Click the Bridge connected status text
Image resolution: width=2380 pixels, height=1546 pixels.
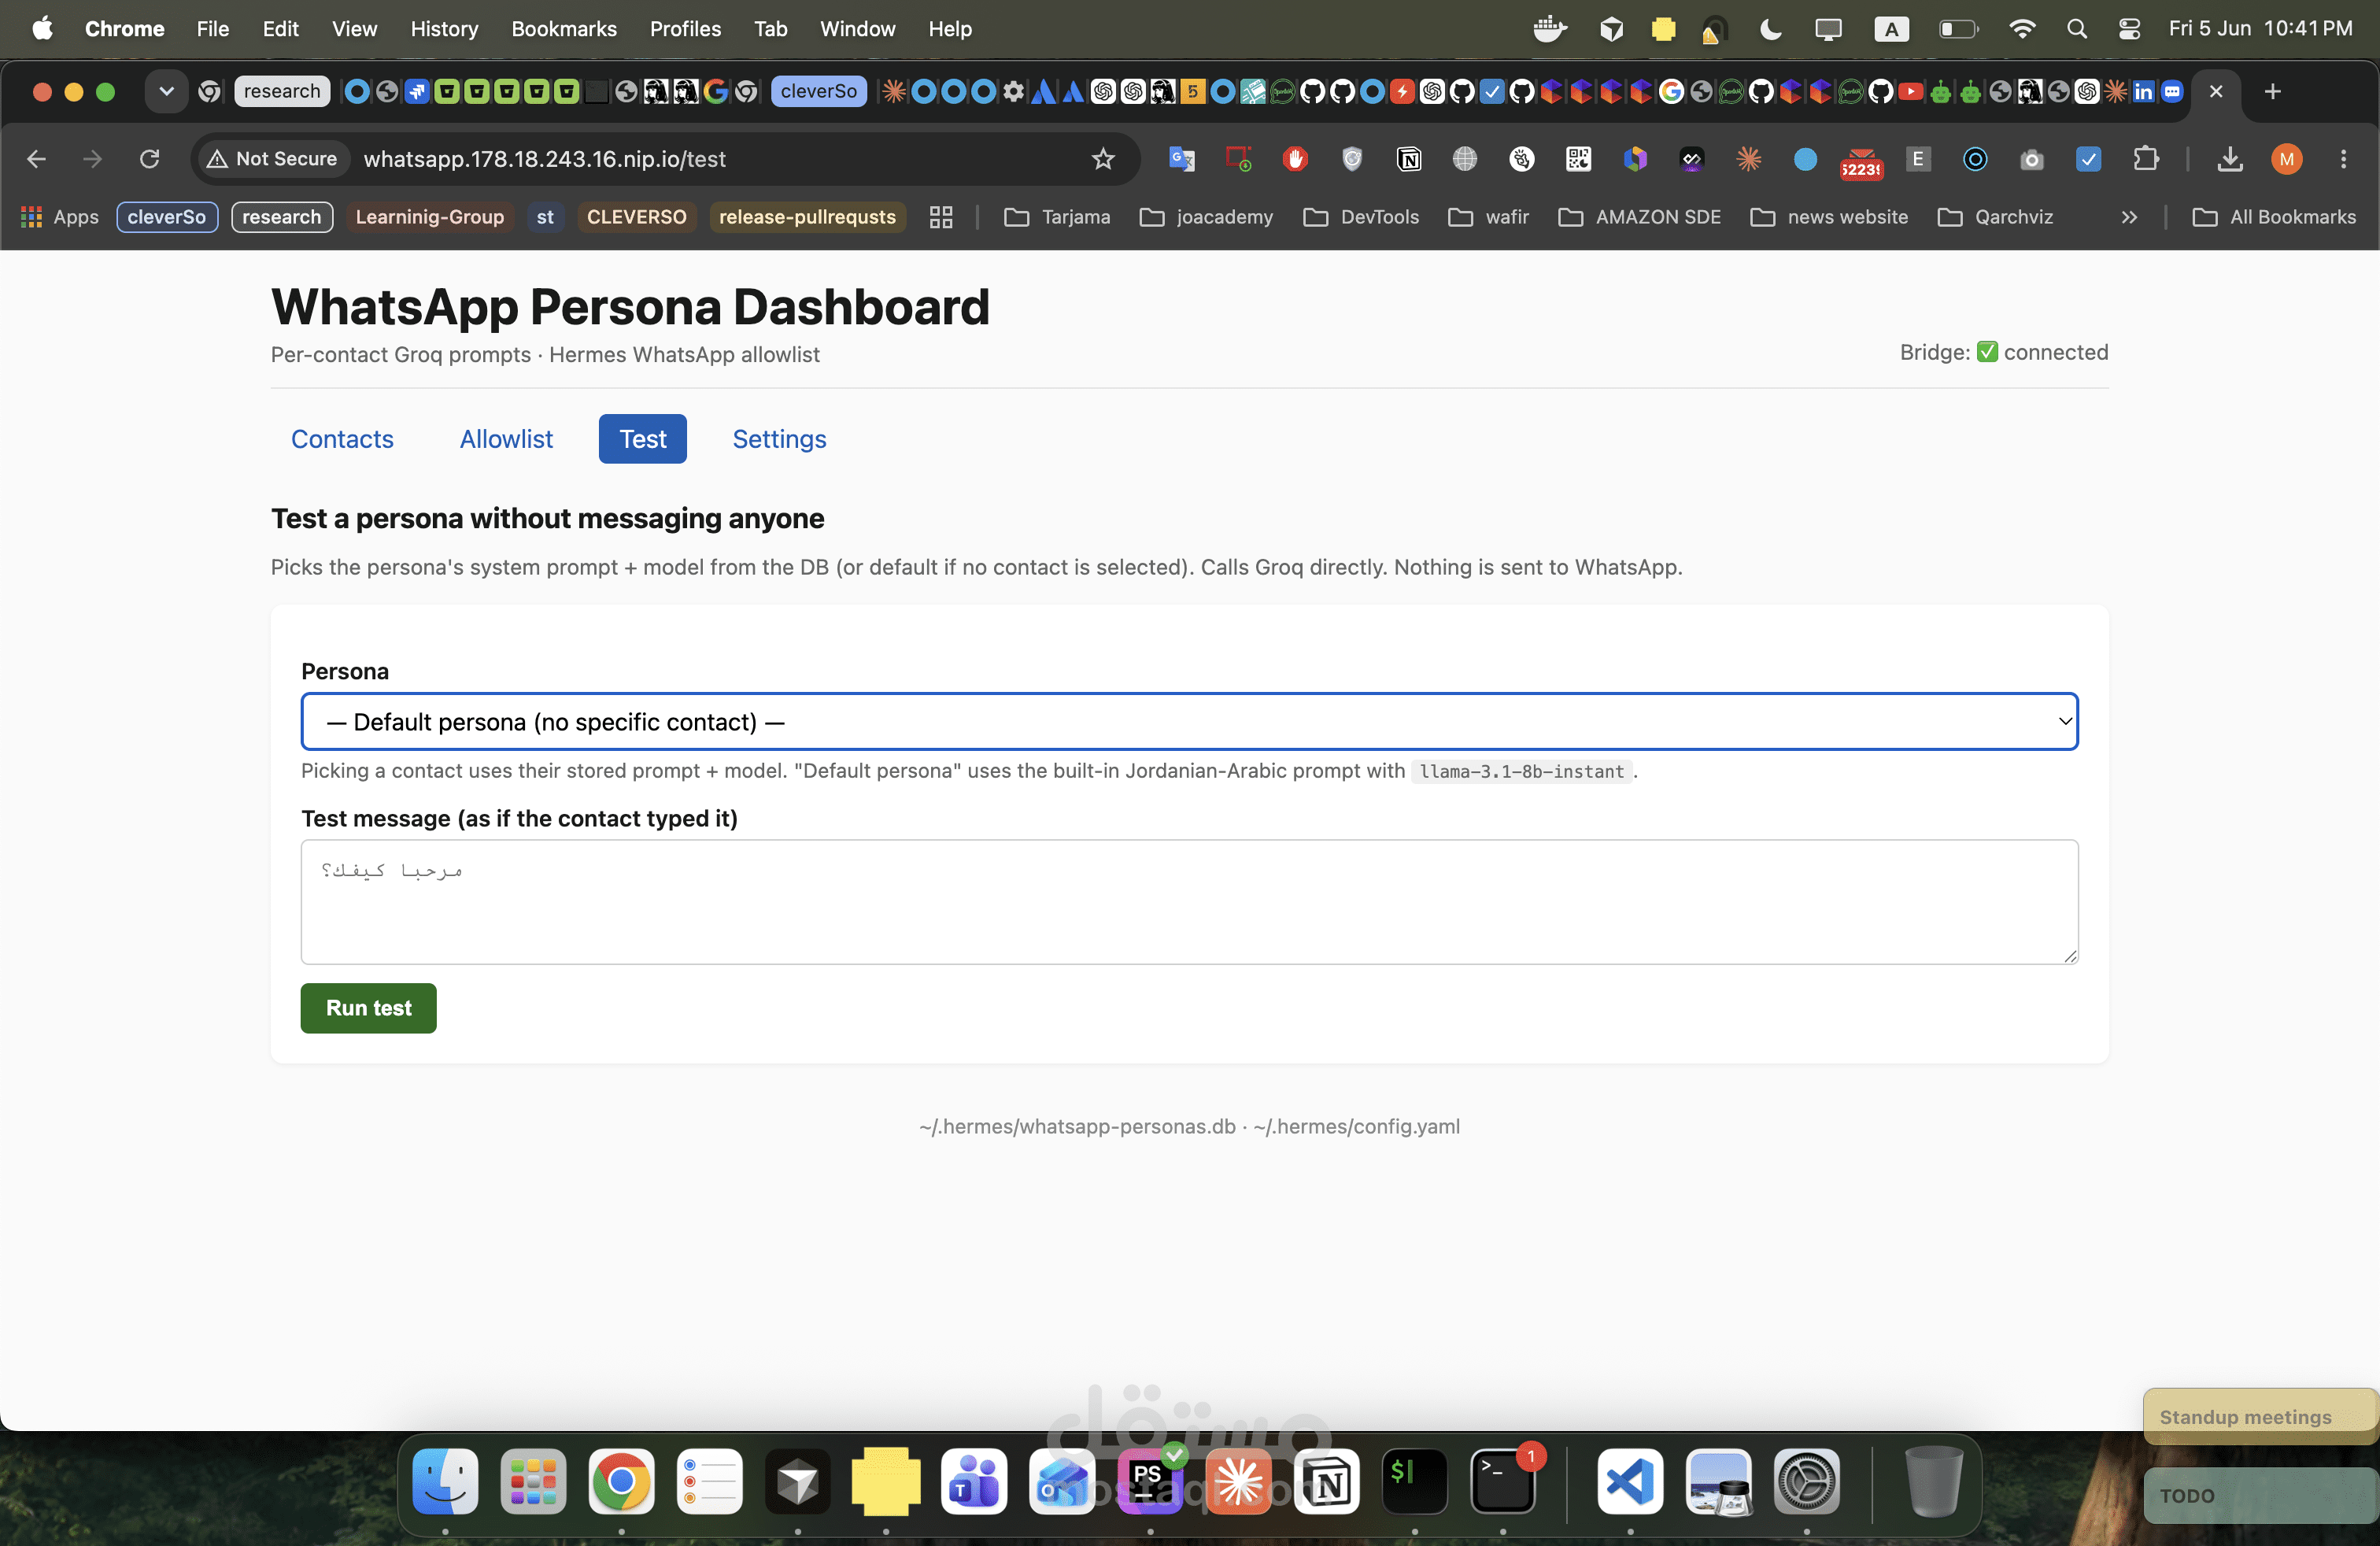tap(2003, 352)
